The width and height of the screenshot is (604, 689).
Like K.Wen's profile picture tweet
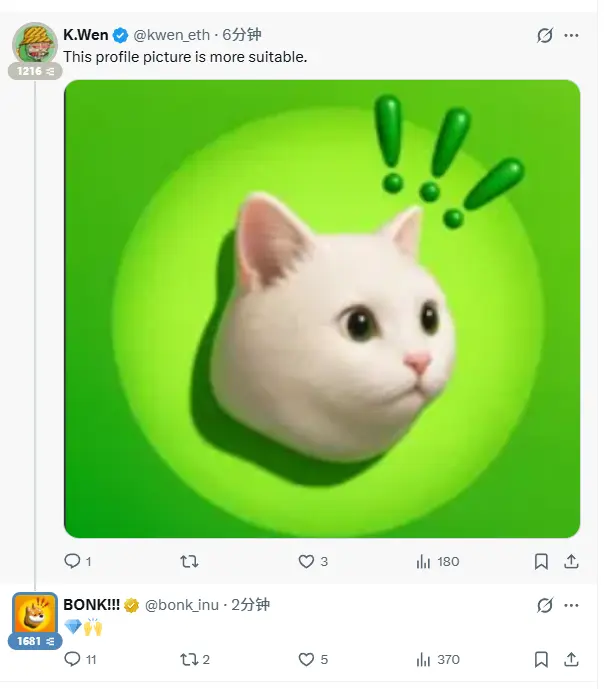point(313,561)
